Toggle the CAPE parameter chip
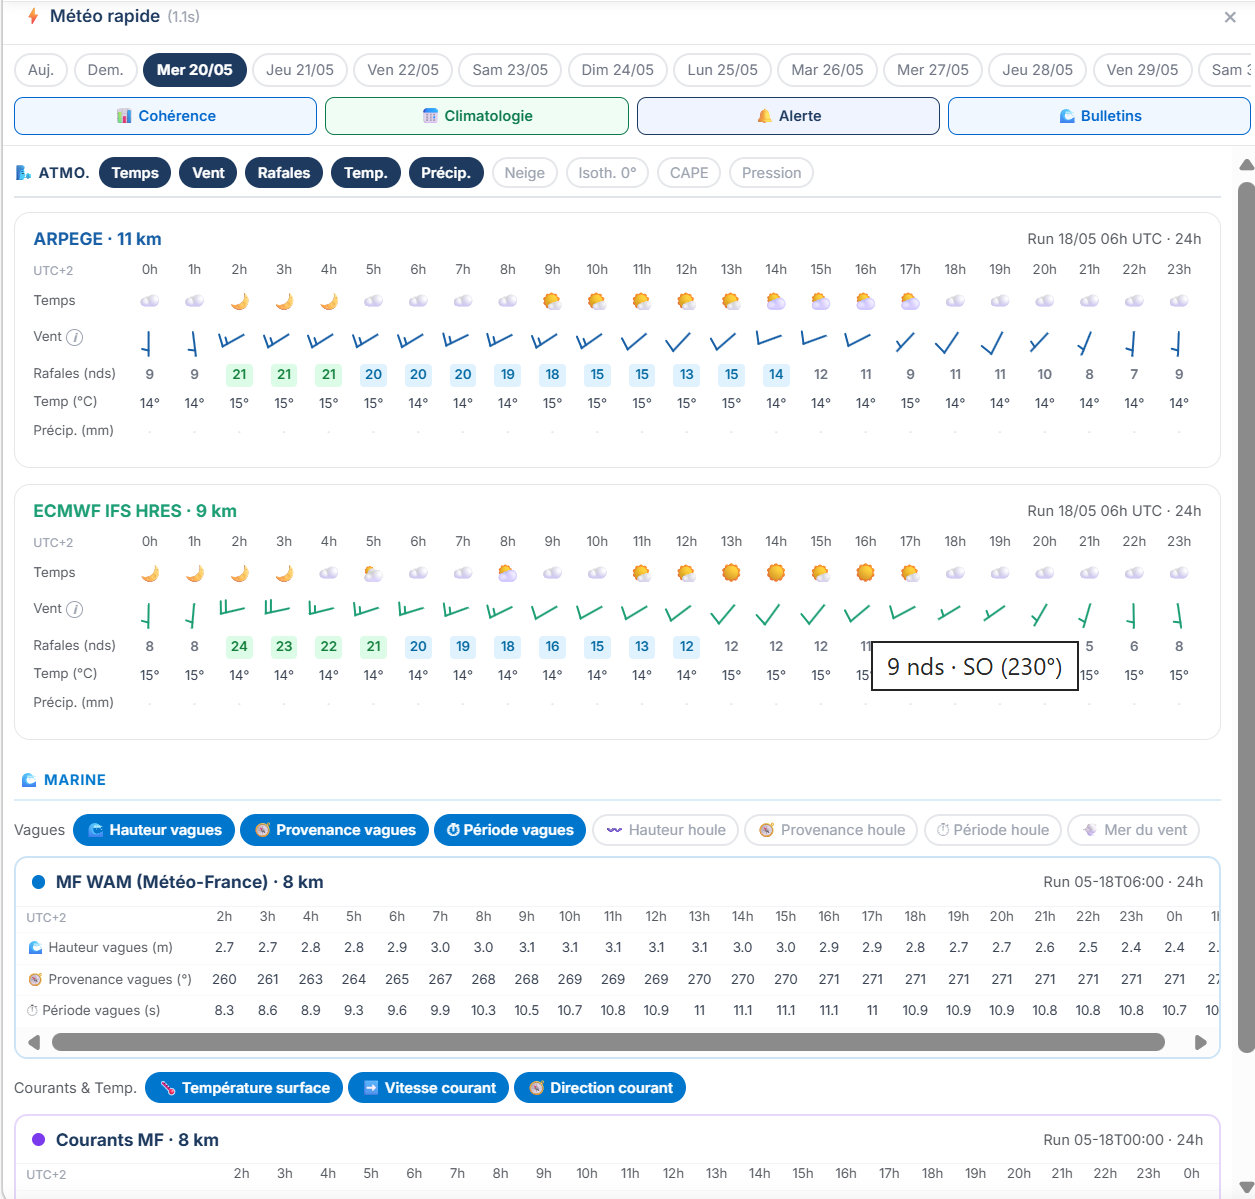Image resolution: width=1255 pixels, height=1199 pixels. 689,173
